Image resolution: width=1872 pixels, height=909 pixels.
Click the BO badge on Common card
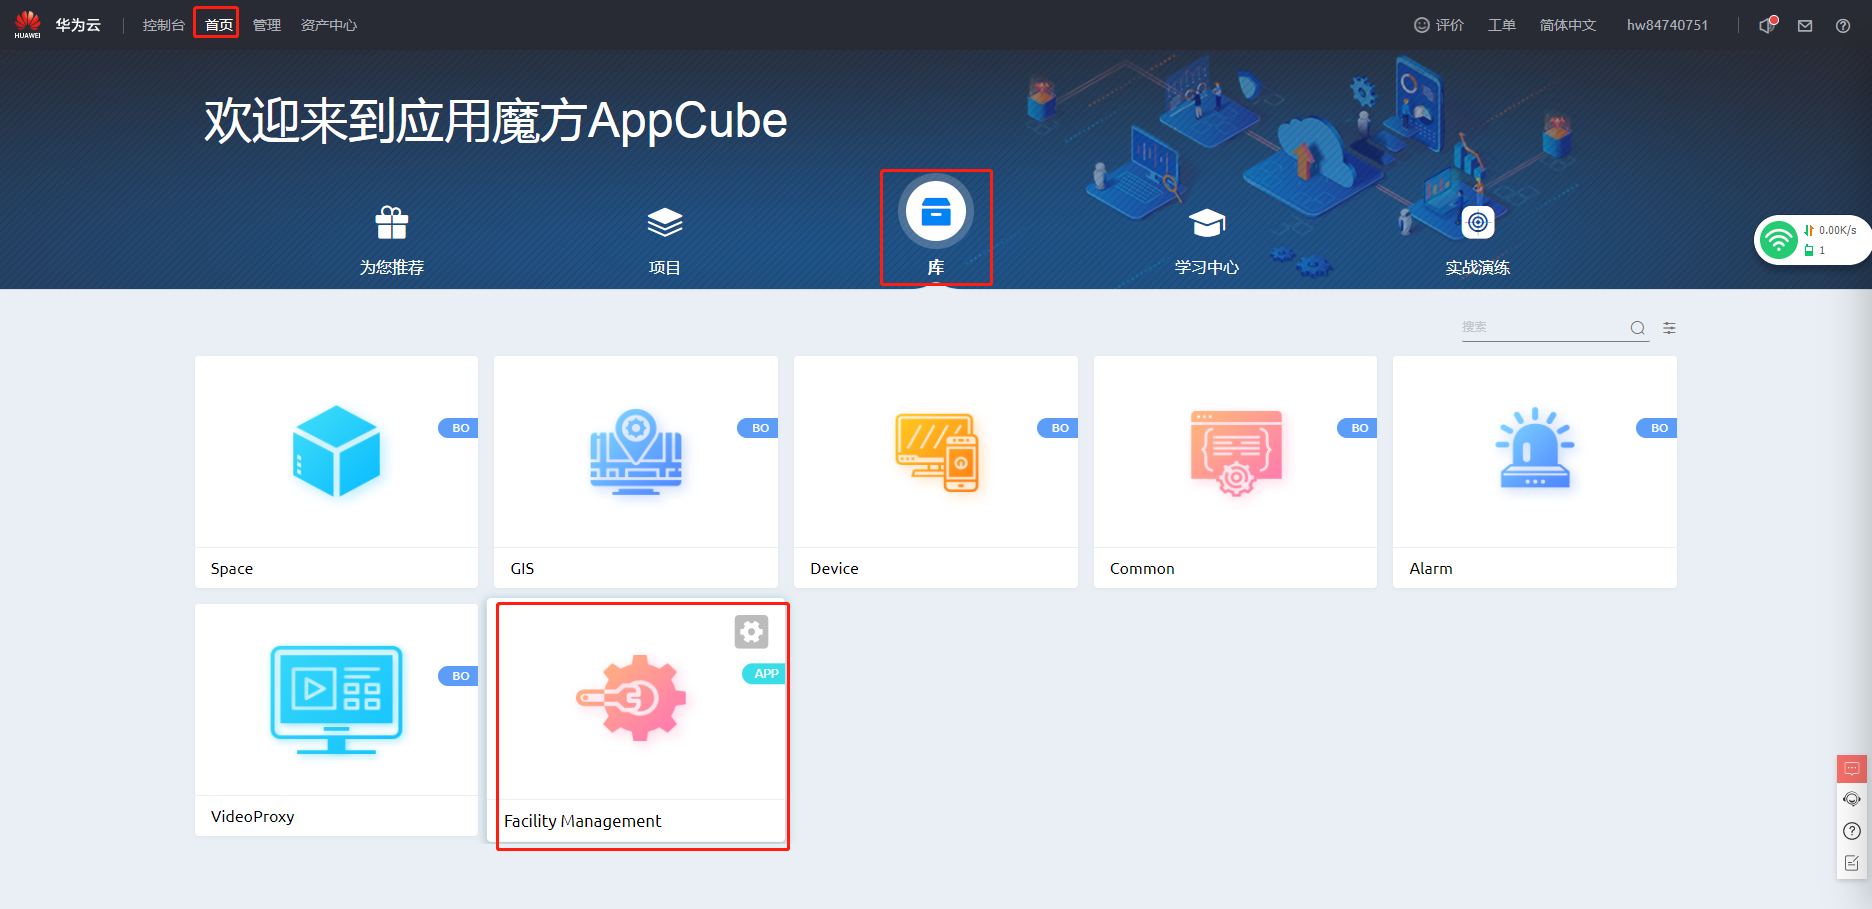tap(1358, 428)
